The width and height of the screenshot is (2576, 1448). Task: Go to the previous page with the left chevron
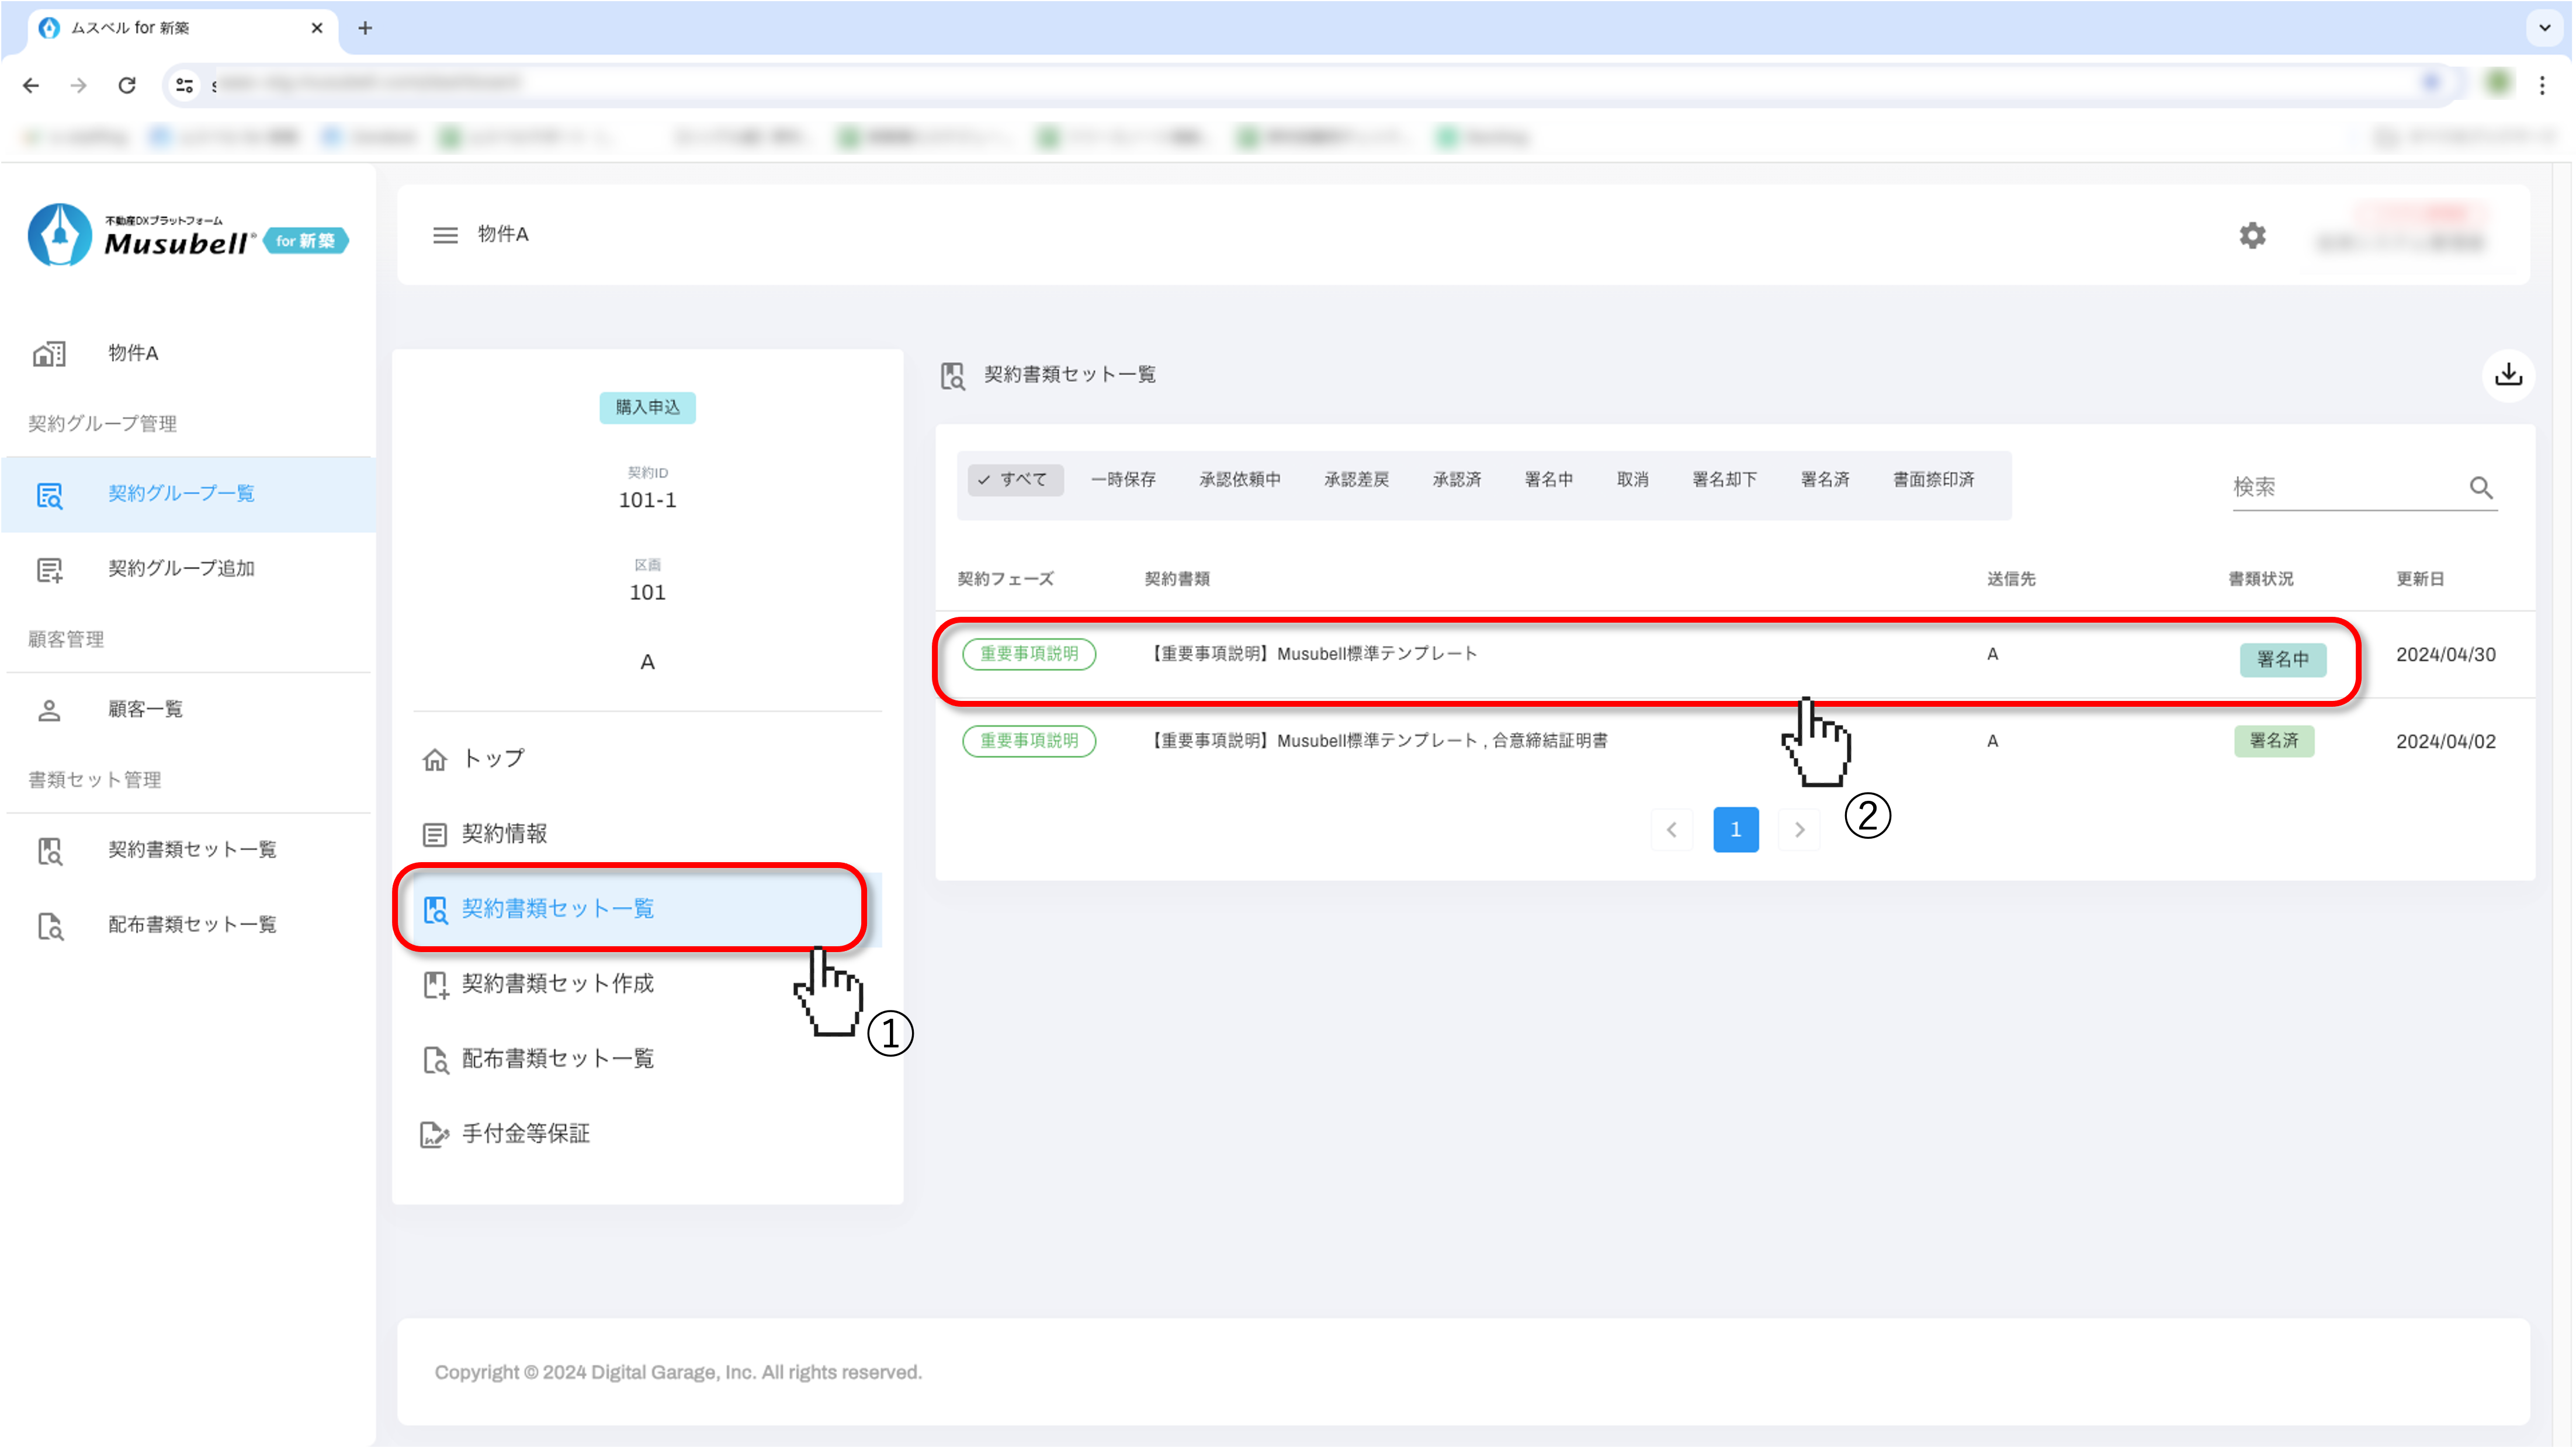[1671, 829]
